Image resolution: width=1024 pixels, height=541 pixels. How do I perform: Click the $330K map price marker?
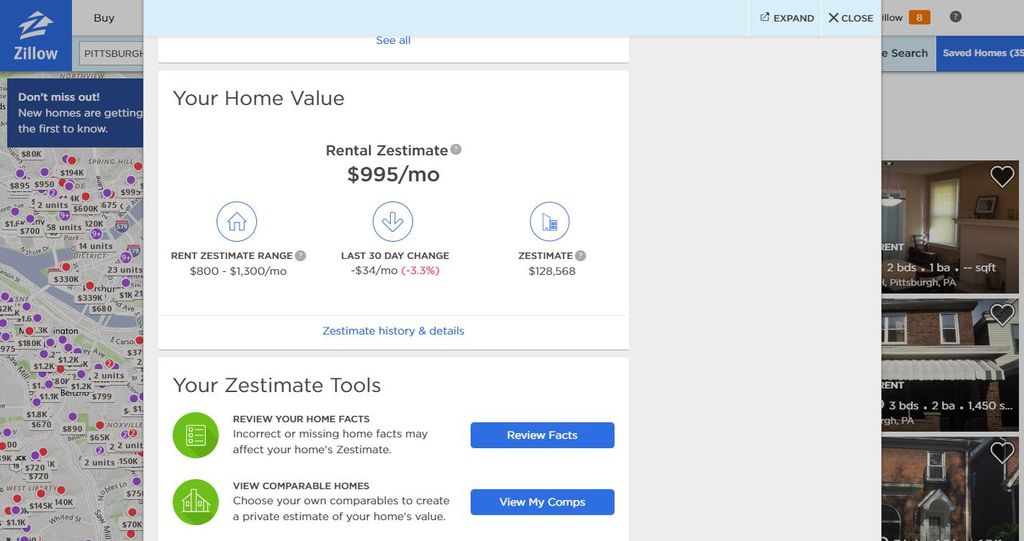tap(66, 279)
